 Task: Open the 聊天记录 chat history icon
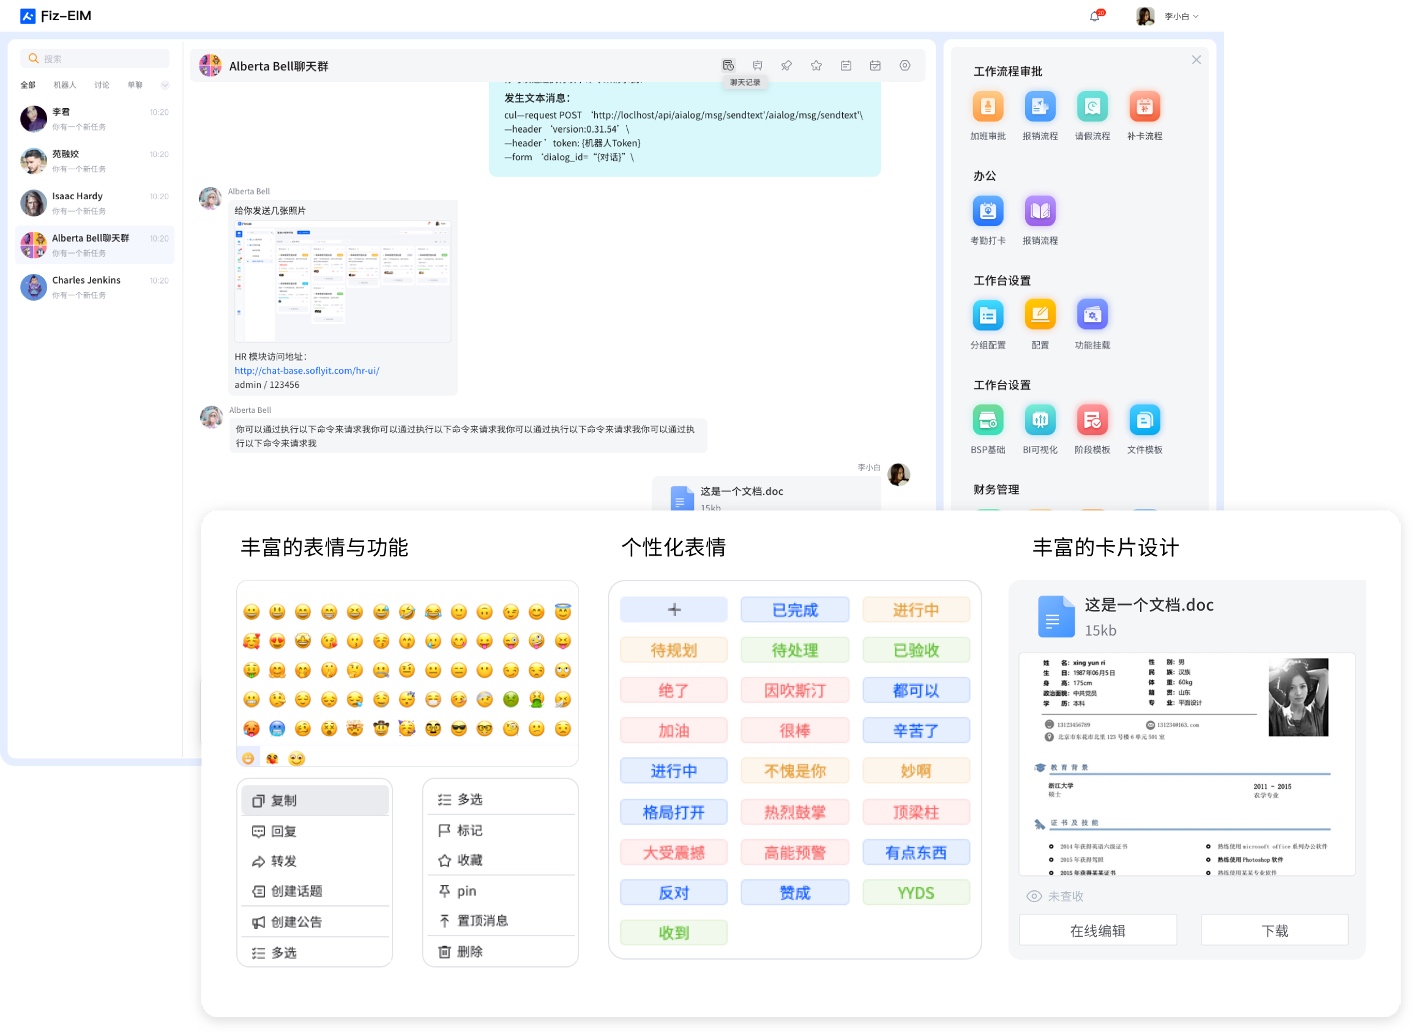(728, 66)
